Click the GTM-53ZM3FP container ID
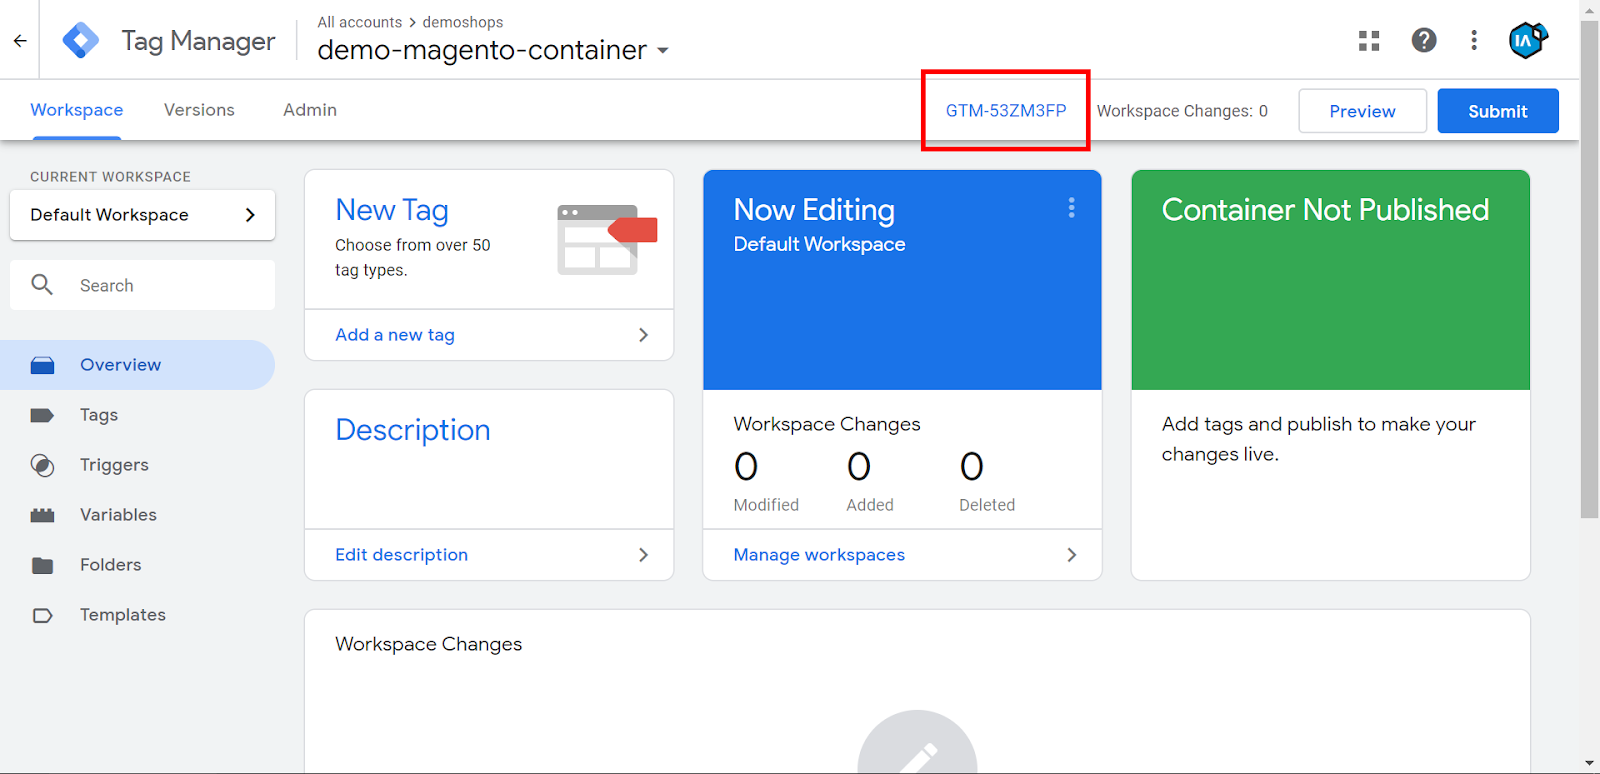 click(1006, 111)
